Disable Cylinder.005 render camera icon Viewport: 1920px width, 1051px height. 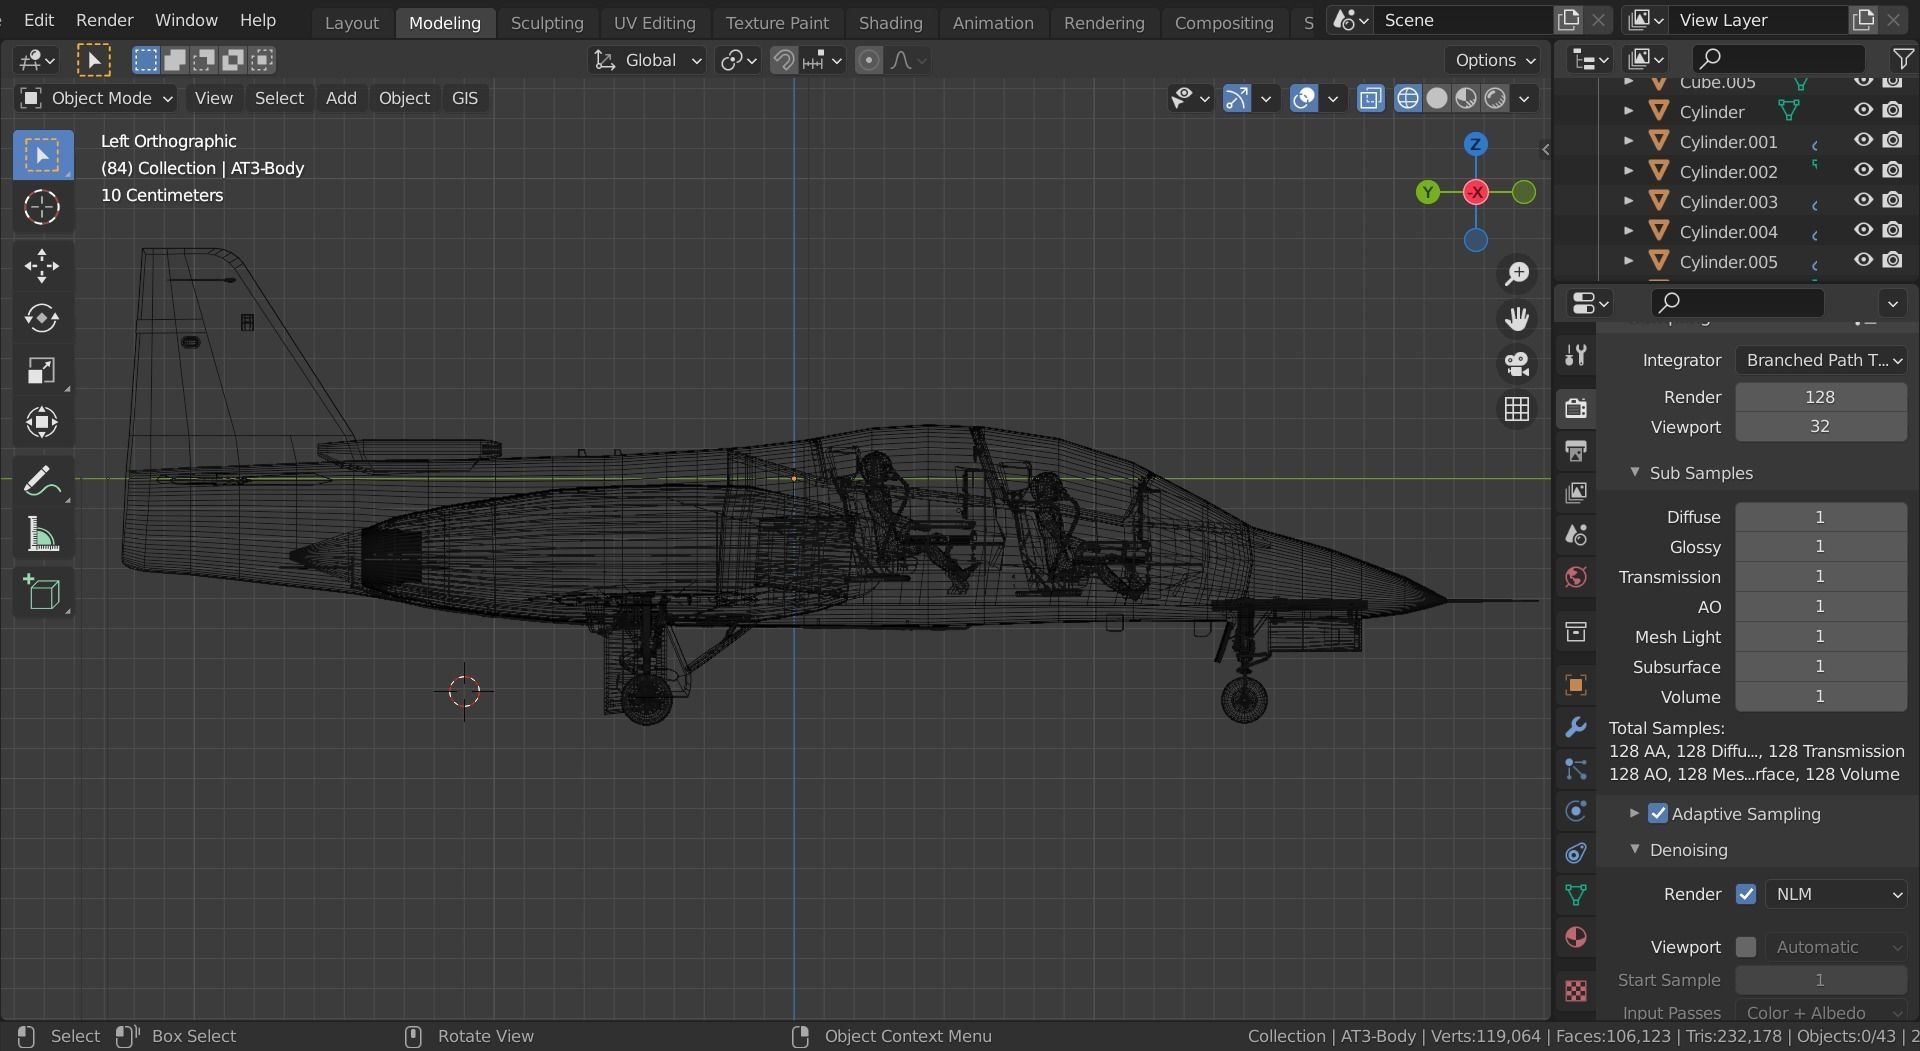pos(1892,261)
